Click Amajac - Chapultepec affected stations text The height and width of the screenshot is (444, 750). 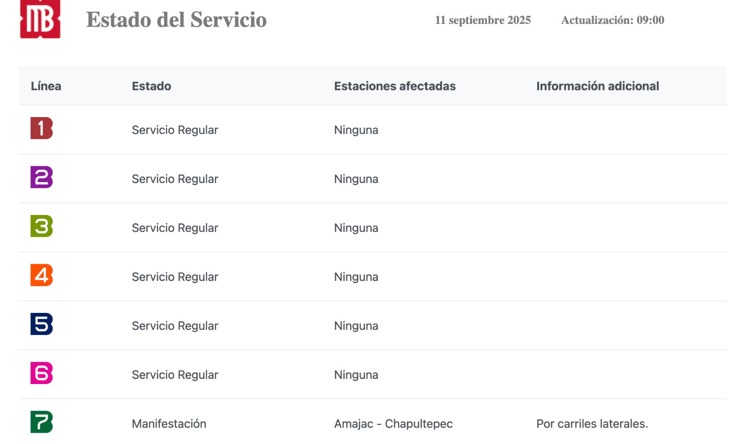pyautogui.click(x=393, y=423)
